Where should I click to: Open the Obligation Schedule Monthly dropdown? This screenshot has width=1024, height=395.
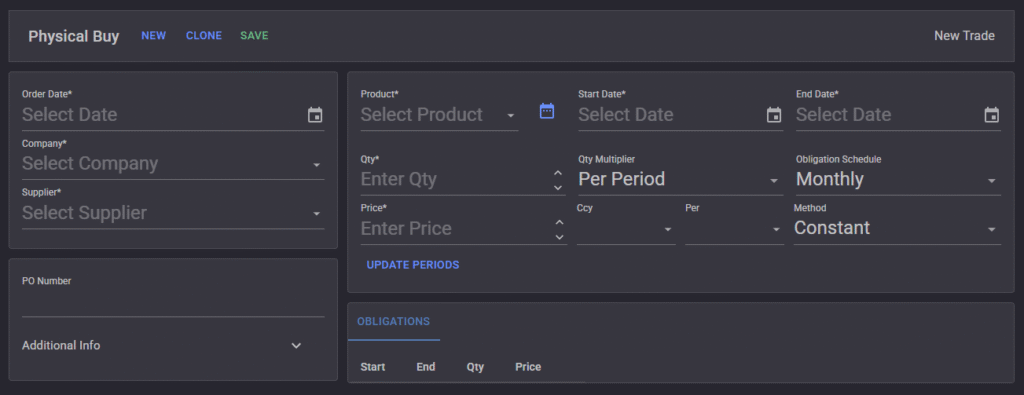pos(898,180)
